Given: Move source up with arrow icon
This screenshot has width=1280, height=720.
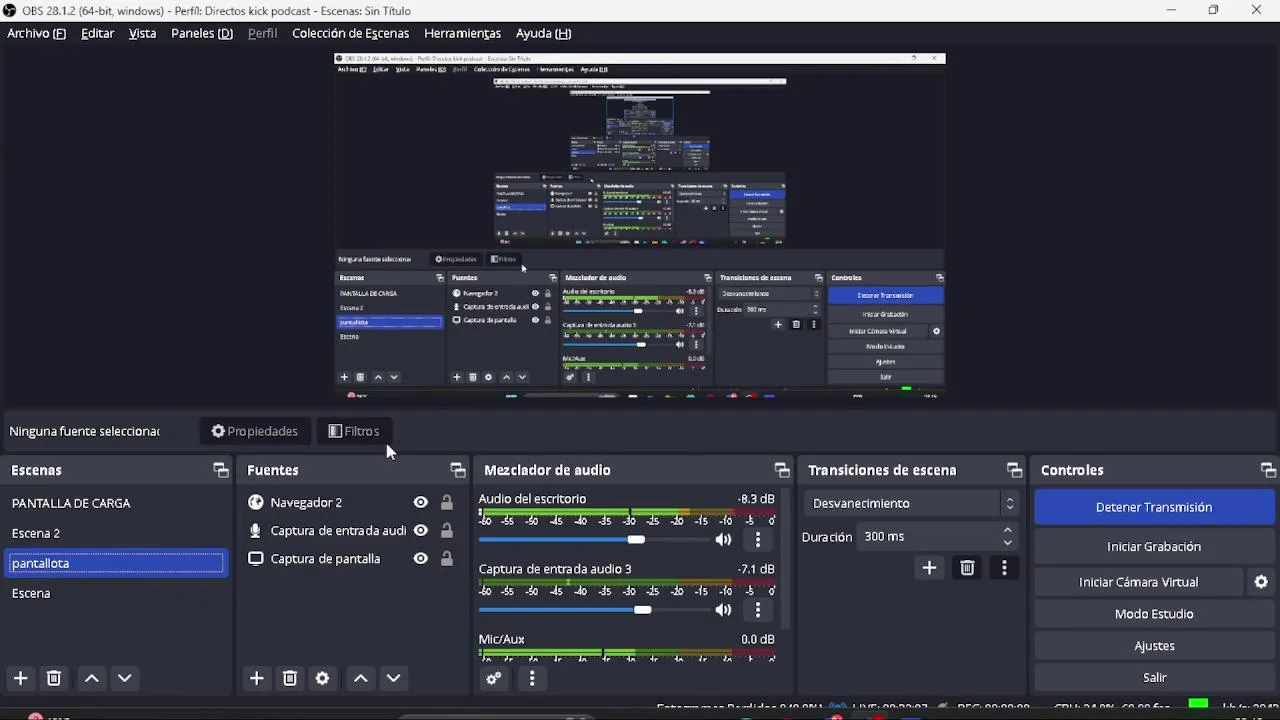Looking at the screenshot, I should tap(360, 678).
